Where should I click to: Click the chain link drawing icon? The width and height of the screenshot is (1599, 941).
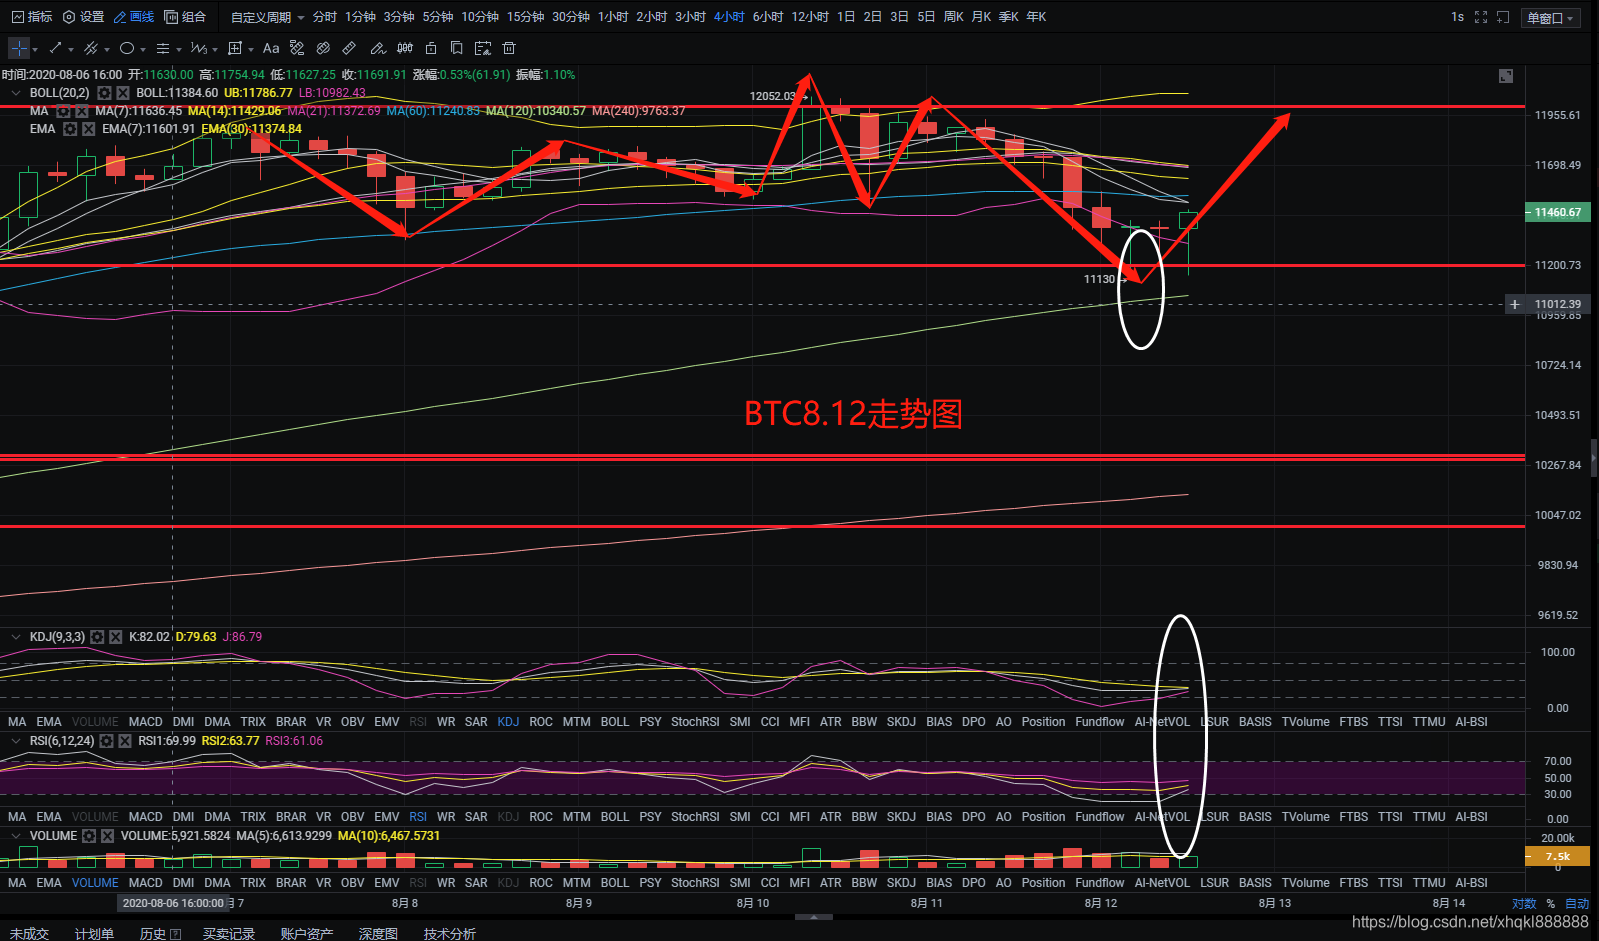[323, 48]
